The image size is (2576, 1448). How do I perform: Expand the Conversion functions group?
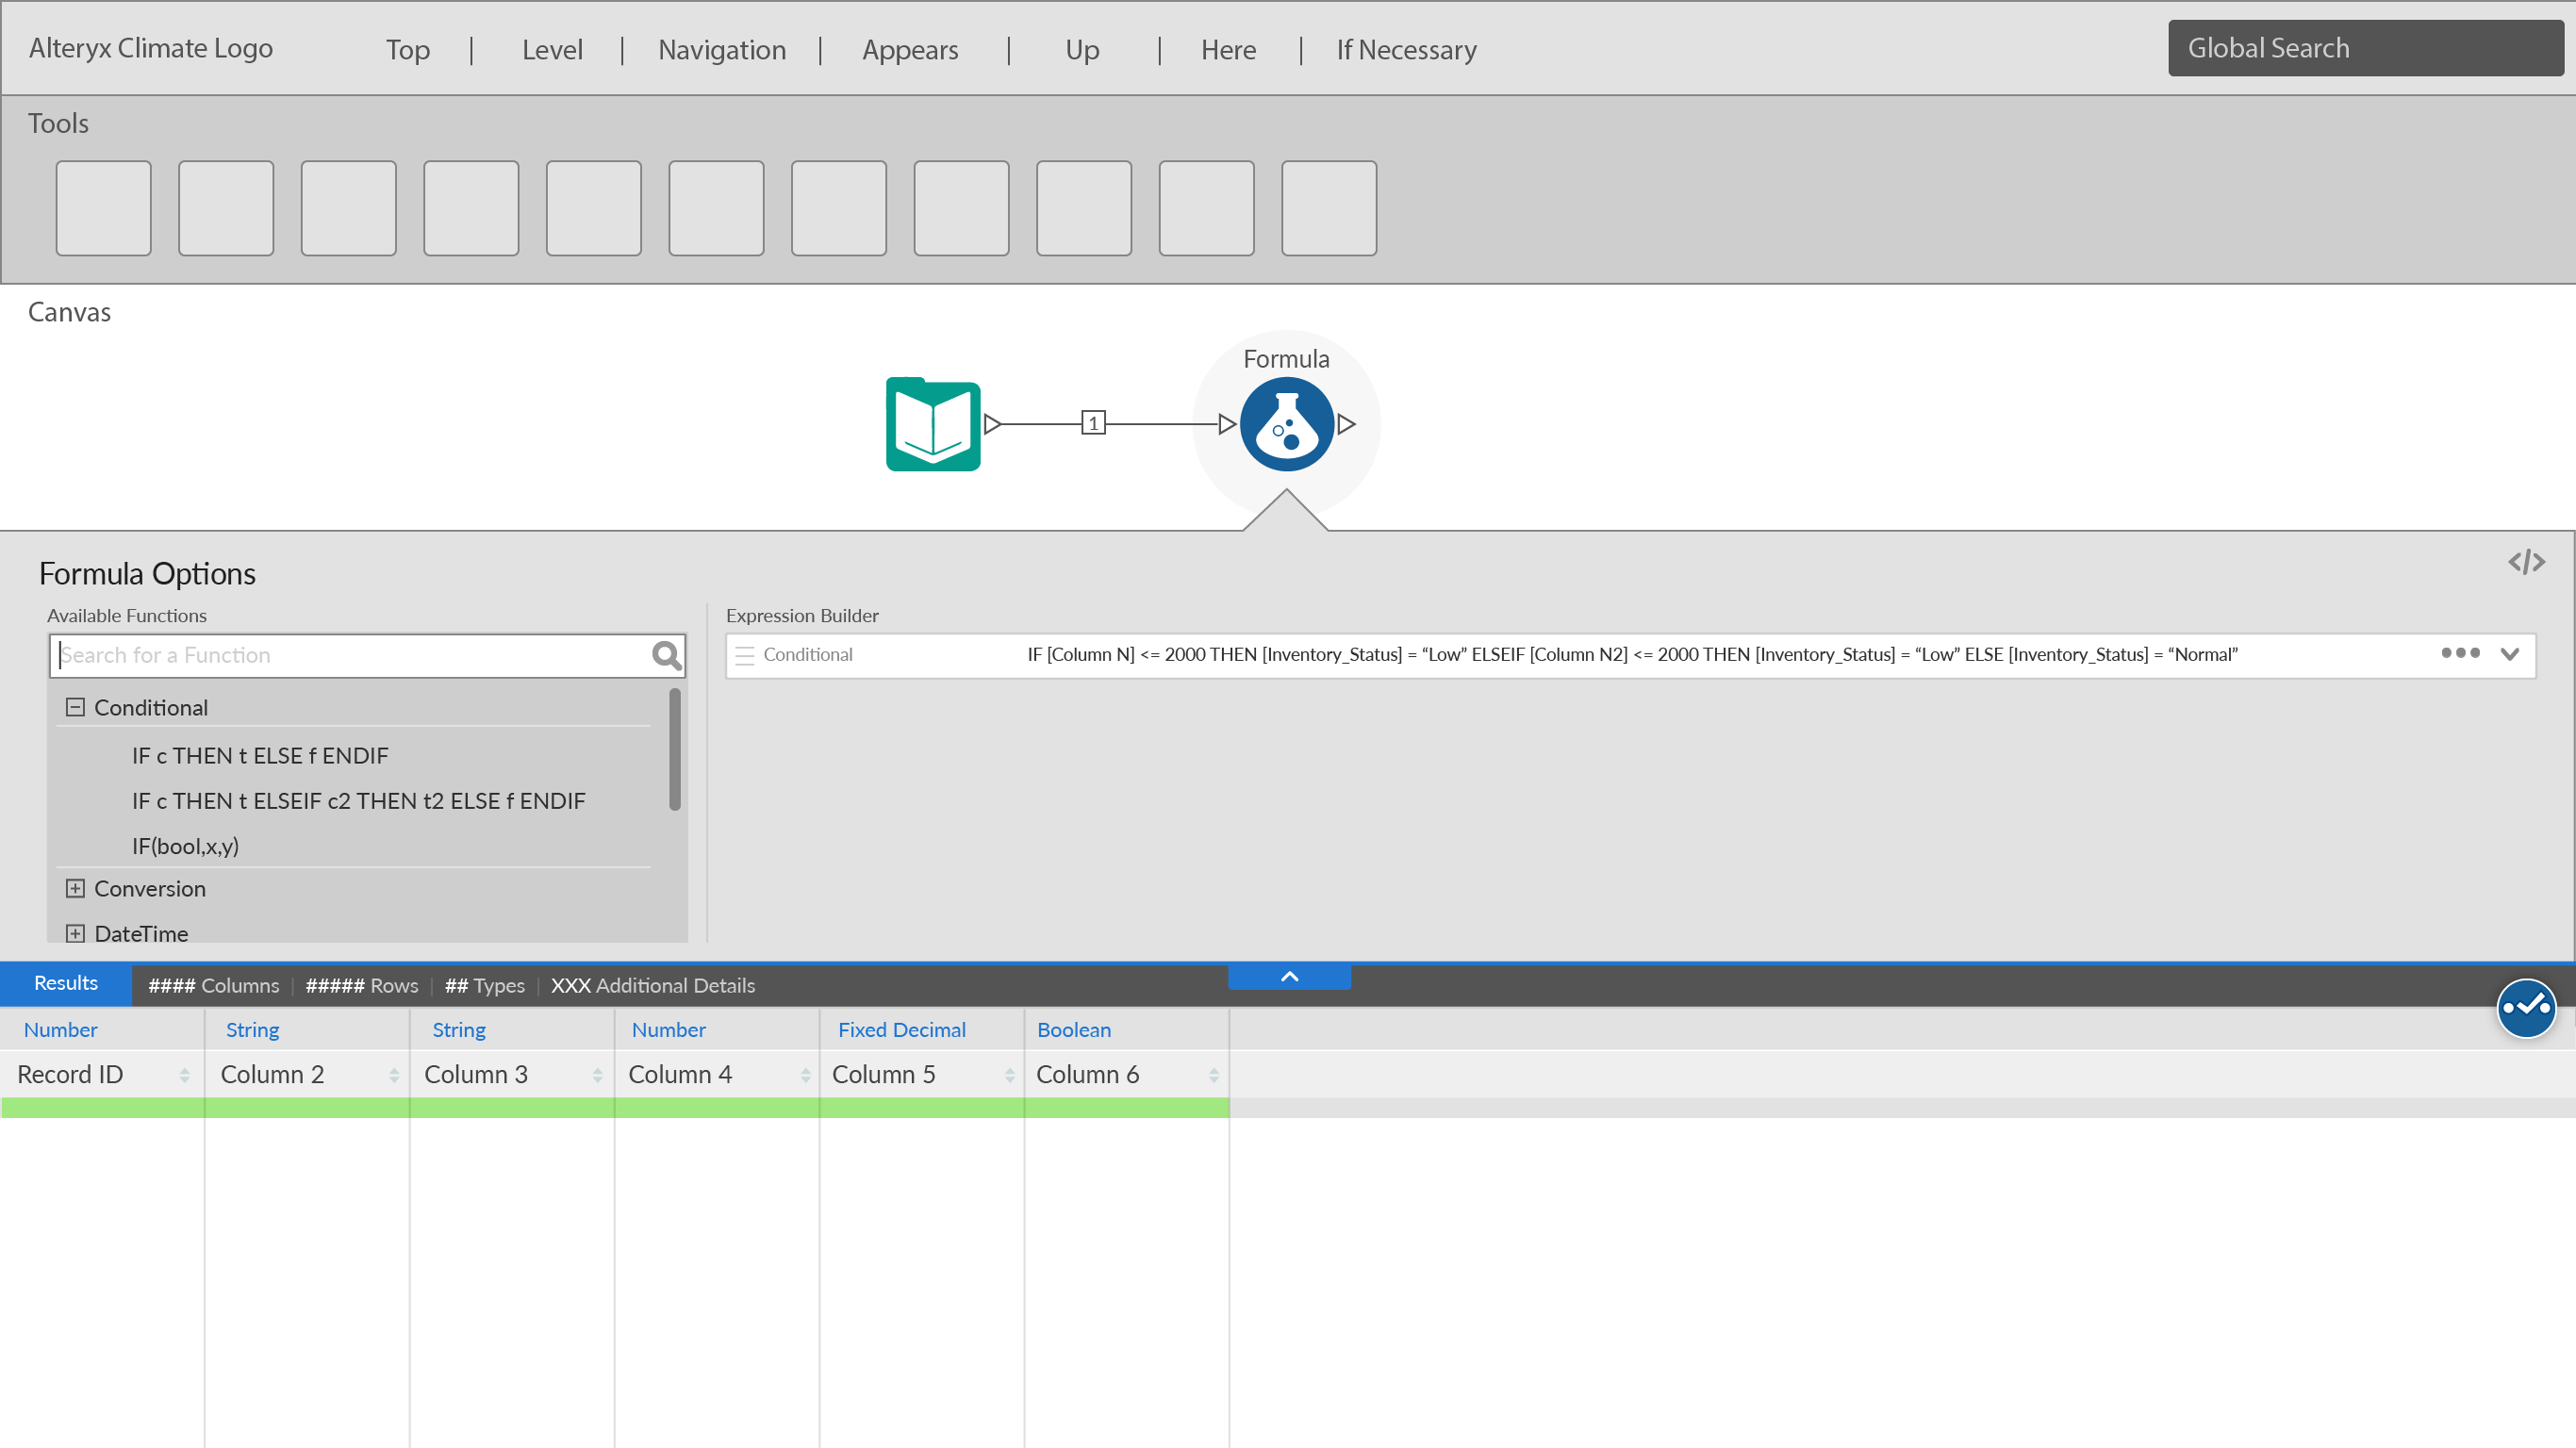point(75,888)
